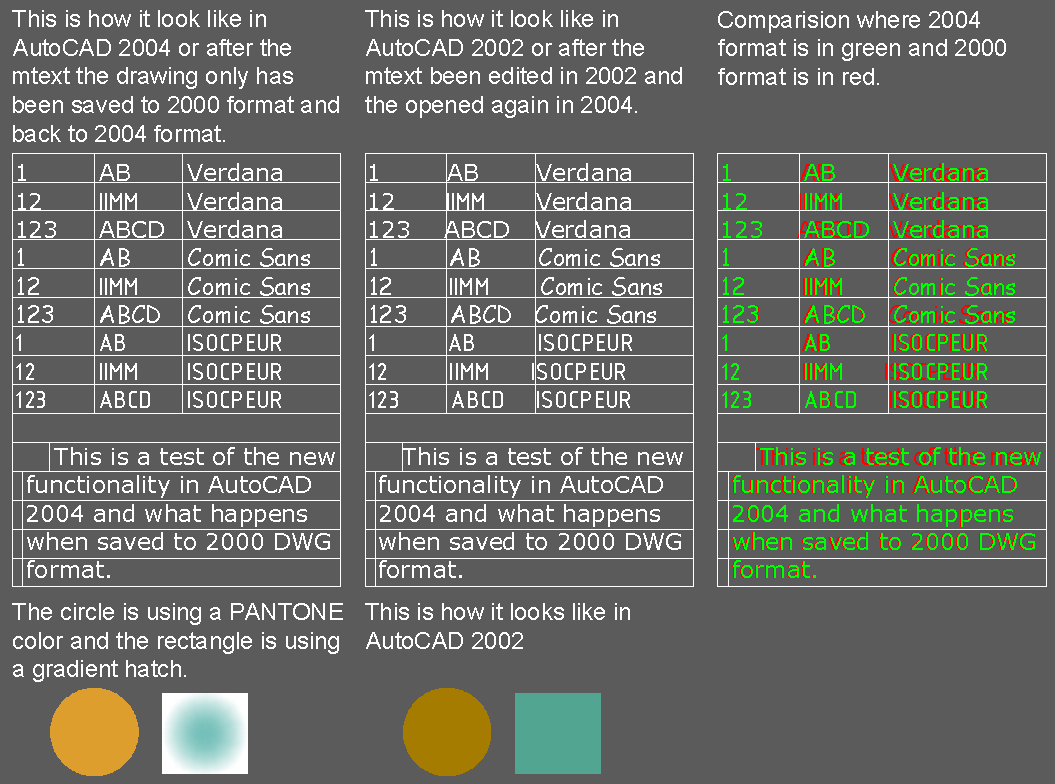Select the solid teal rectangle
Screen dimensions: 1055x784
[x=558, y=733]
